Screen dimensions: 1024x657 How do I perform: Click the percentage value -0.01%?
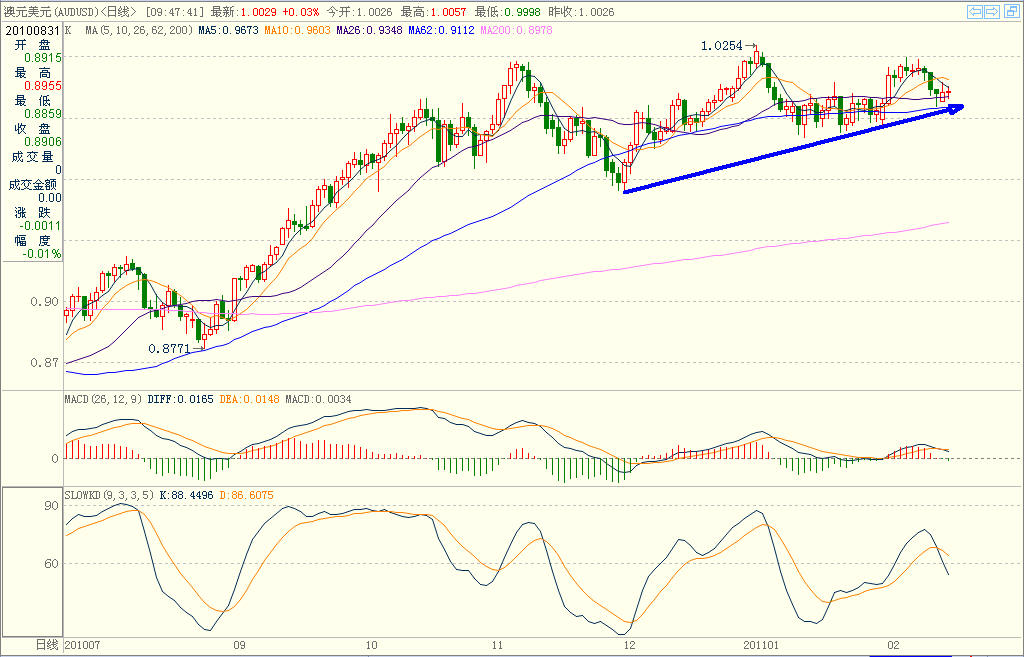pos(42,254)
